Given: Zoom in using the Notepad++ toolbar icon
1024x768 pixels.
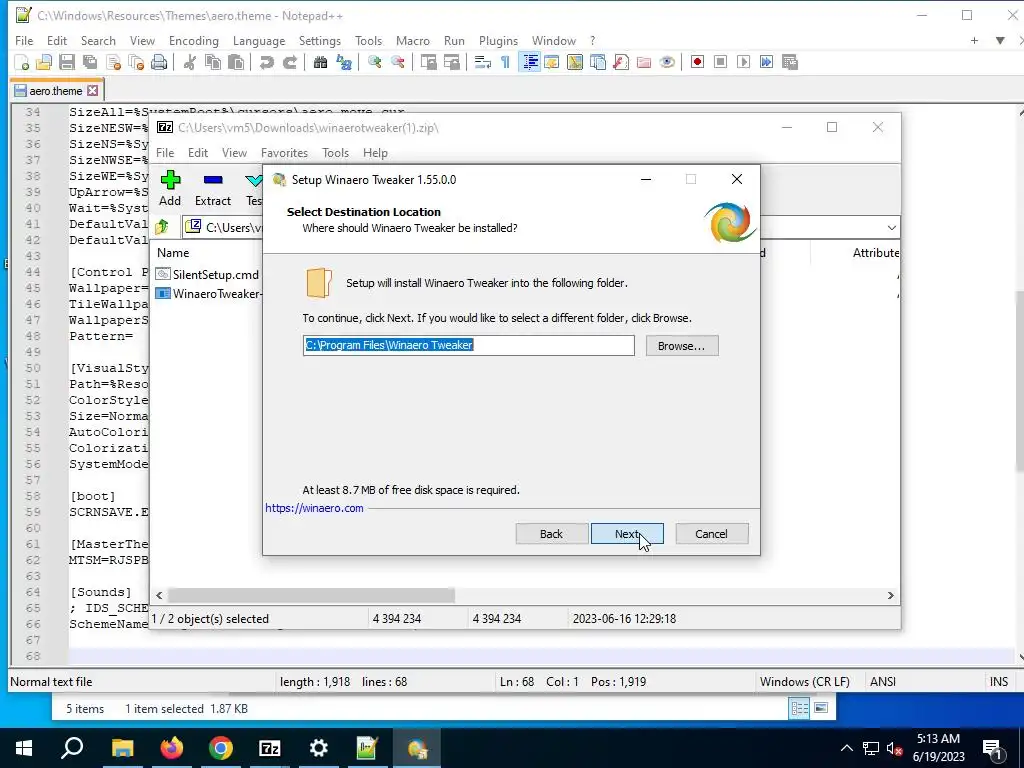Looking at the screenshot, I should point(374,62).
